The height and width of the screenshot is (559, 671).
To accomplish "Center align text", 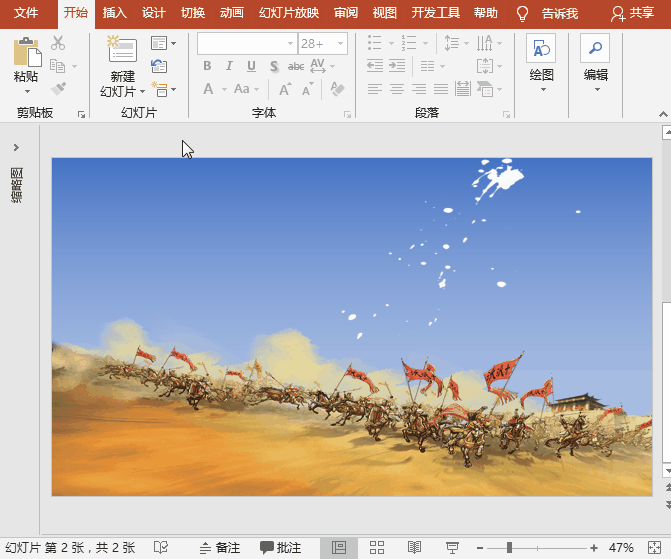I will [397, 89].
